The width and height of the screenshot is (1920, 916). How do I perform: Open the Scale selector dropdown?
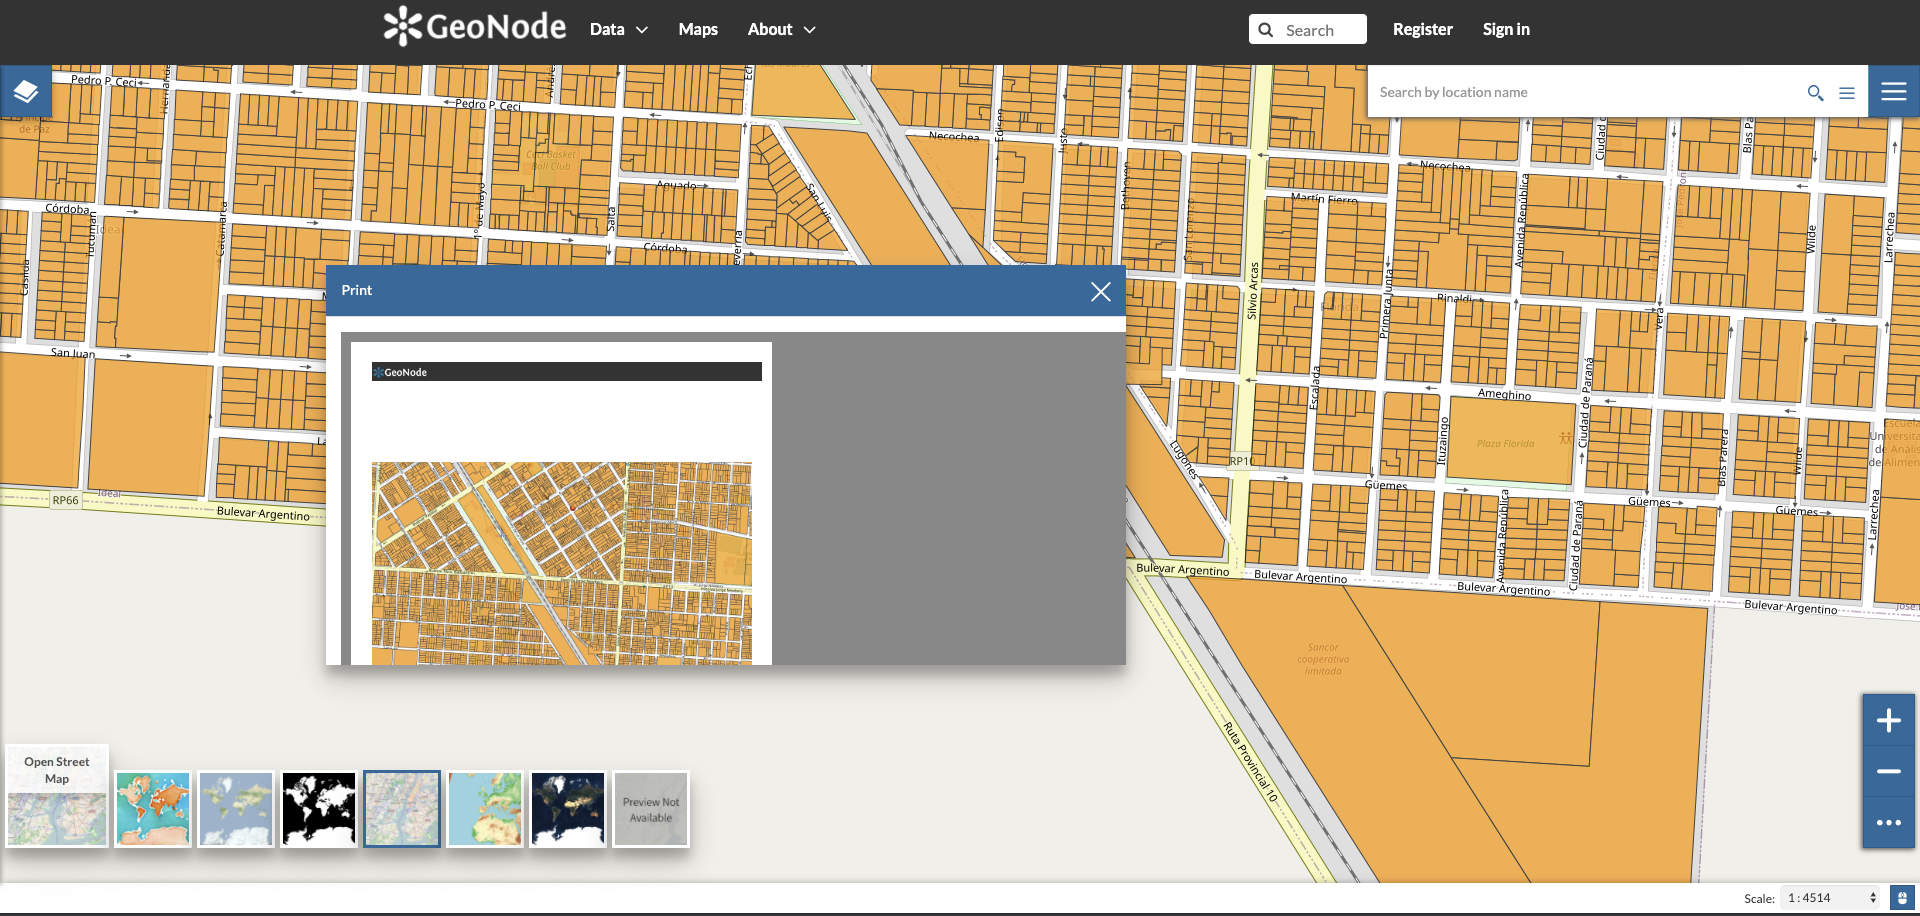tap(1831, 898)
